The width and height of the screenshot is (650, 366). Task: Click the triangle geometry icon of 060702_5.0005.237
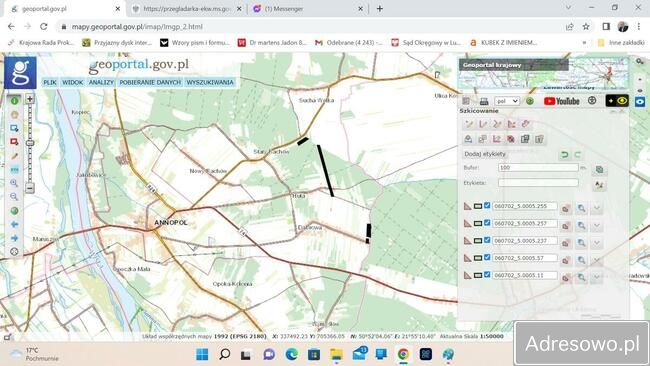pos(468,240)
